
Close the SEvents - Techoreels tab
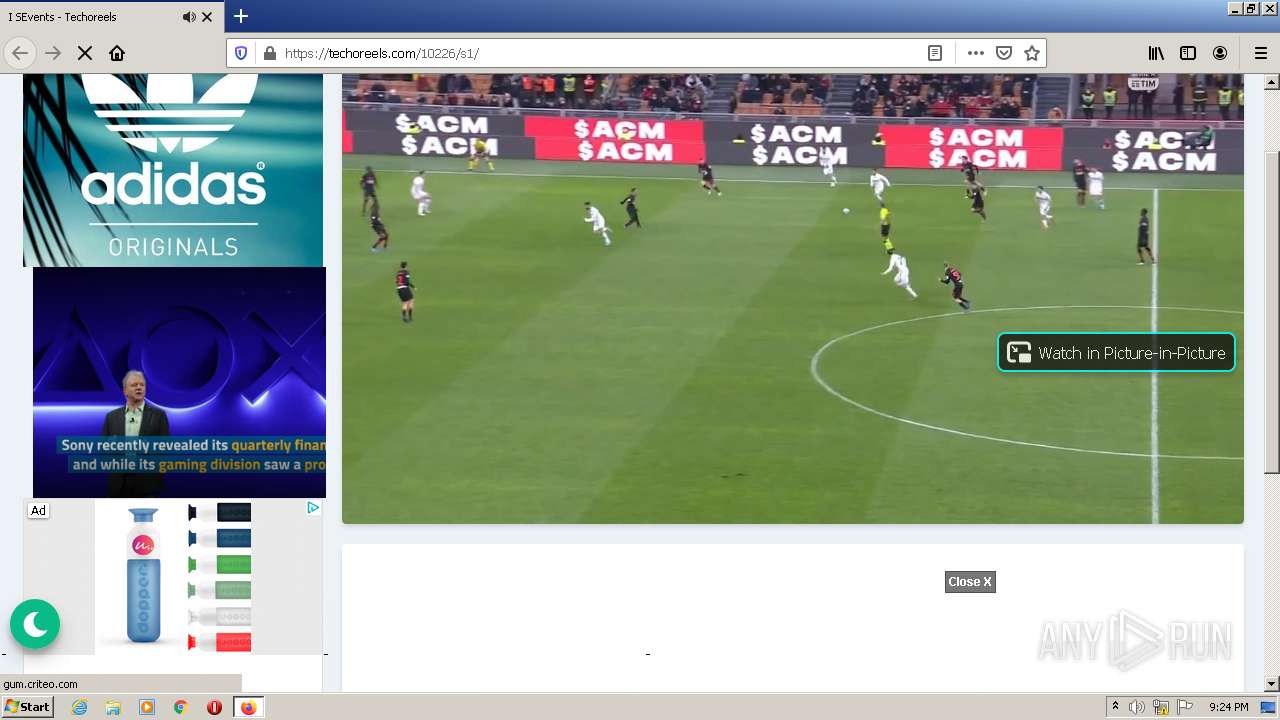click(207, 17)
